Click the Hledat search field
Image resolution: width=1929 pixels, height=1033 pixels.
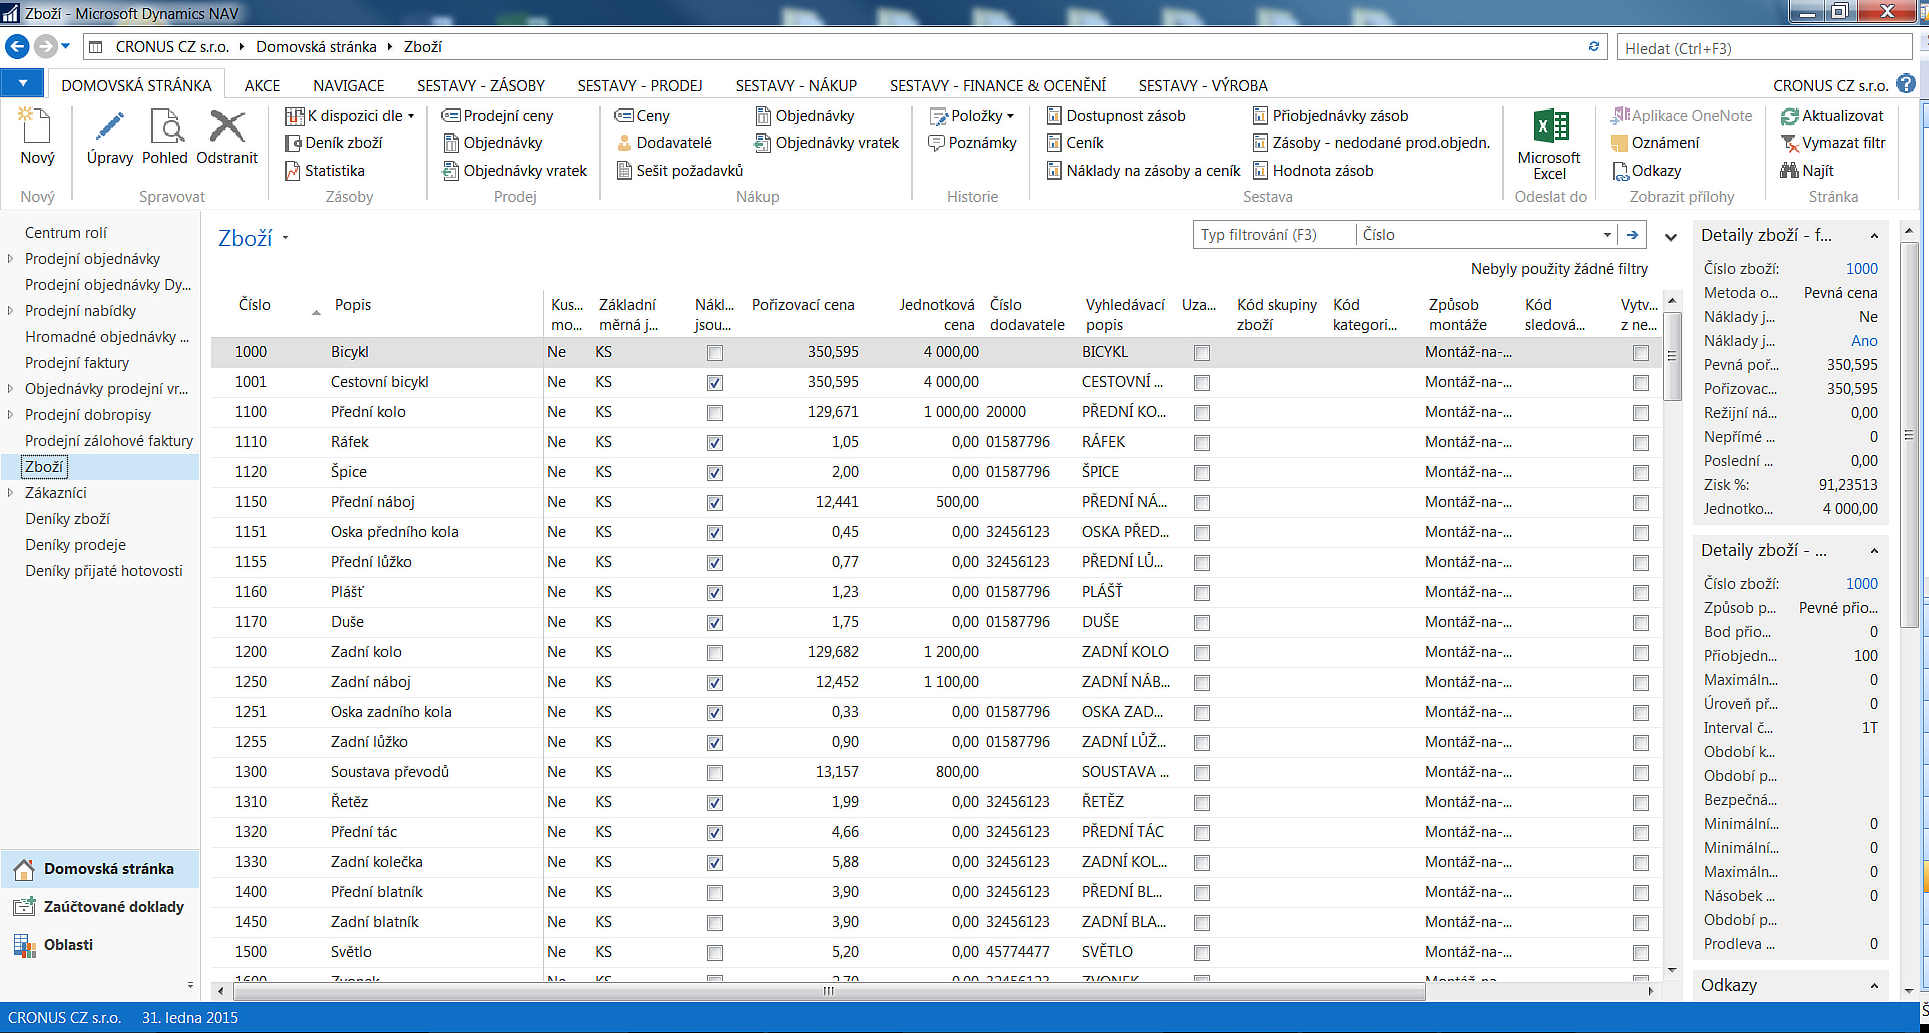click(1764, 48)
